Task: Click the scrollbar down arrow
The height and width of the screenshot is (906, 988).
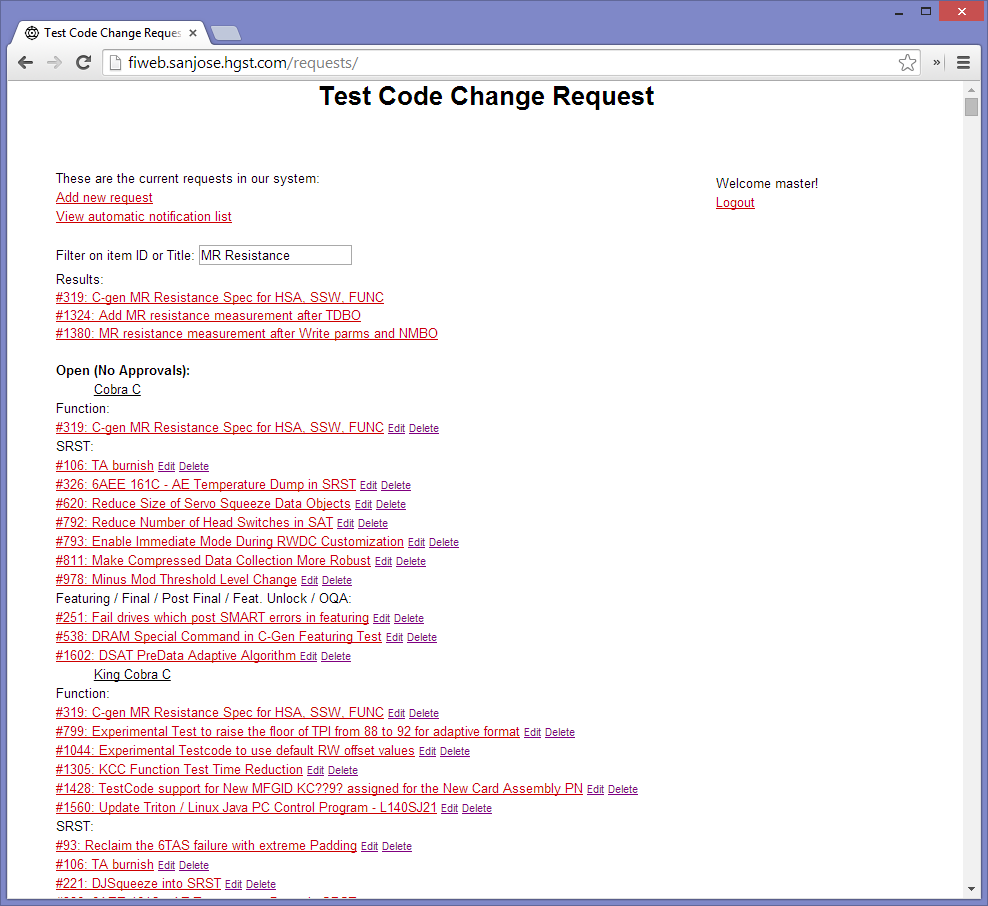Action: point(971,889)
